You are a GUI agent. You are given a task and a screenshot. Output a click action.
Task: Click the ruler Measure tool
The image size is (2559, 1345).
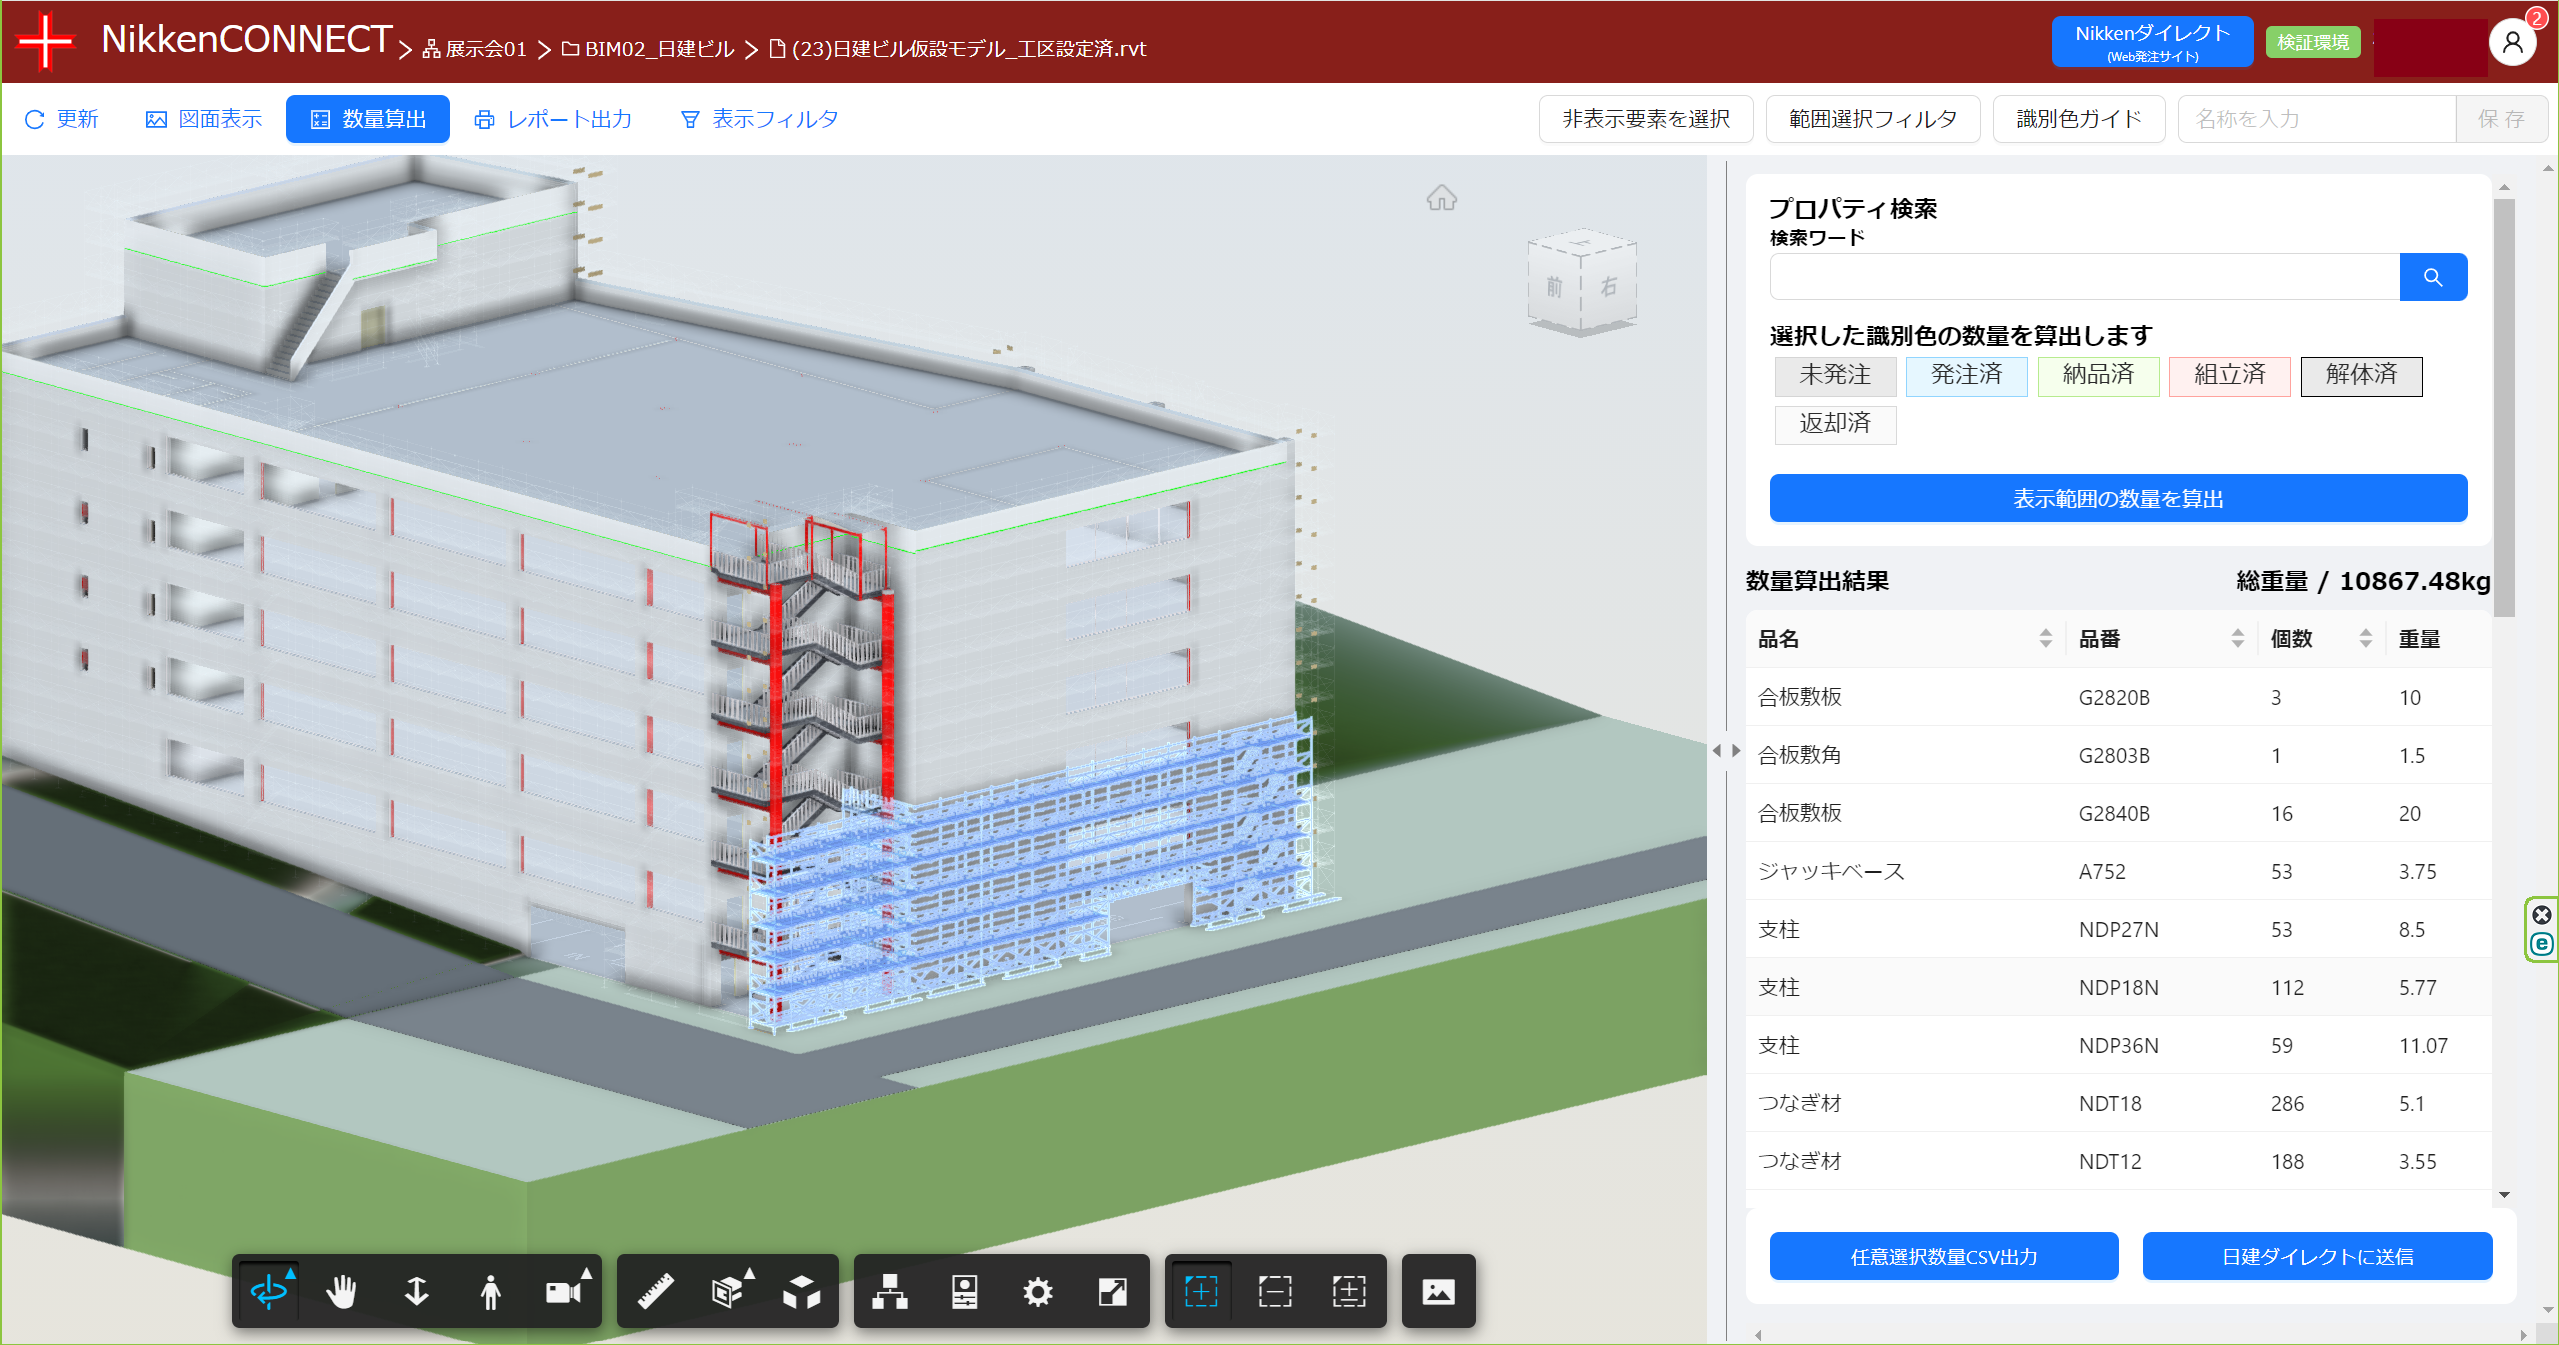[656, 1291]
